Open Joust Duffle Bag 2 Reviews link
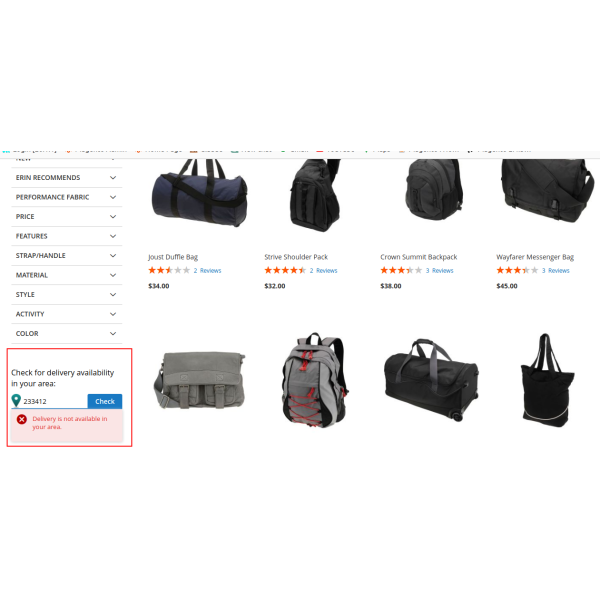600x600 pixels. (x=207, y=271)
